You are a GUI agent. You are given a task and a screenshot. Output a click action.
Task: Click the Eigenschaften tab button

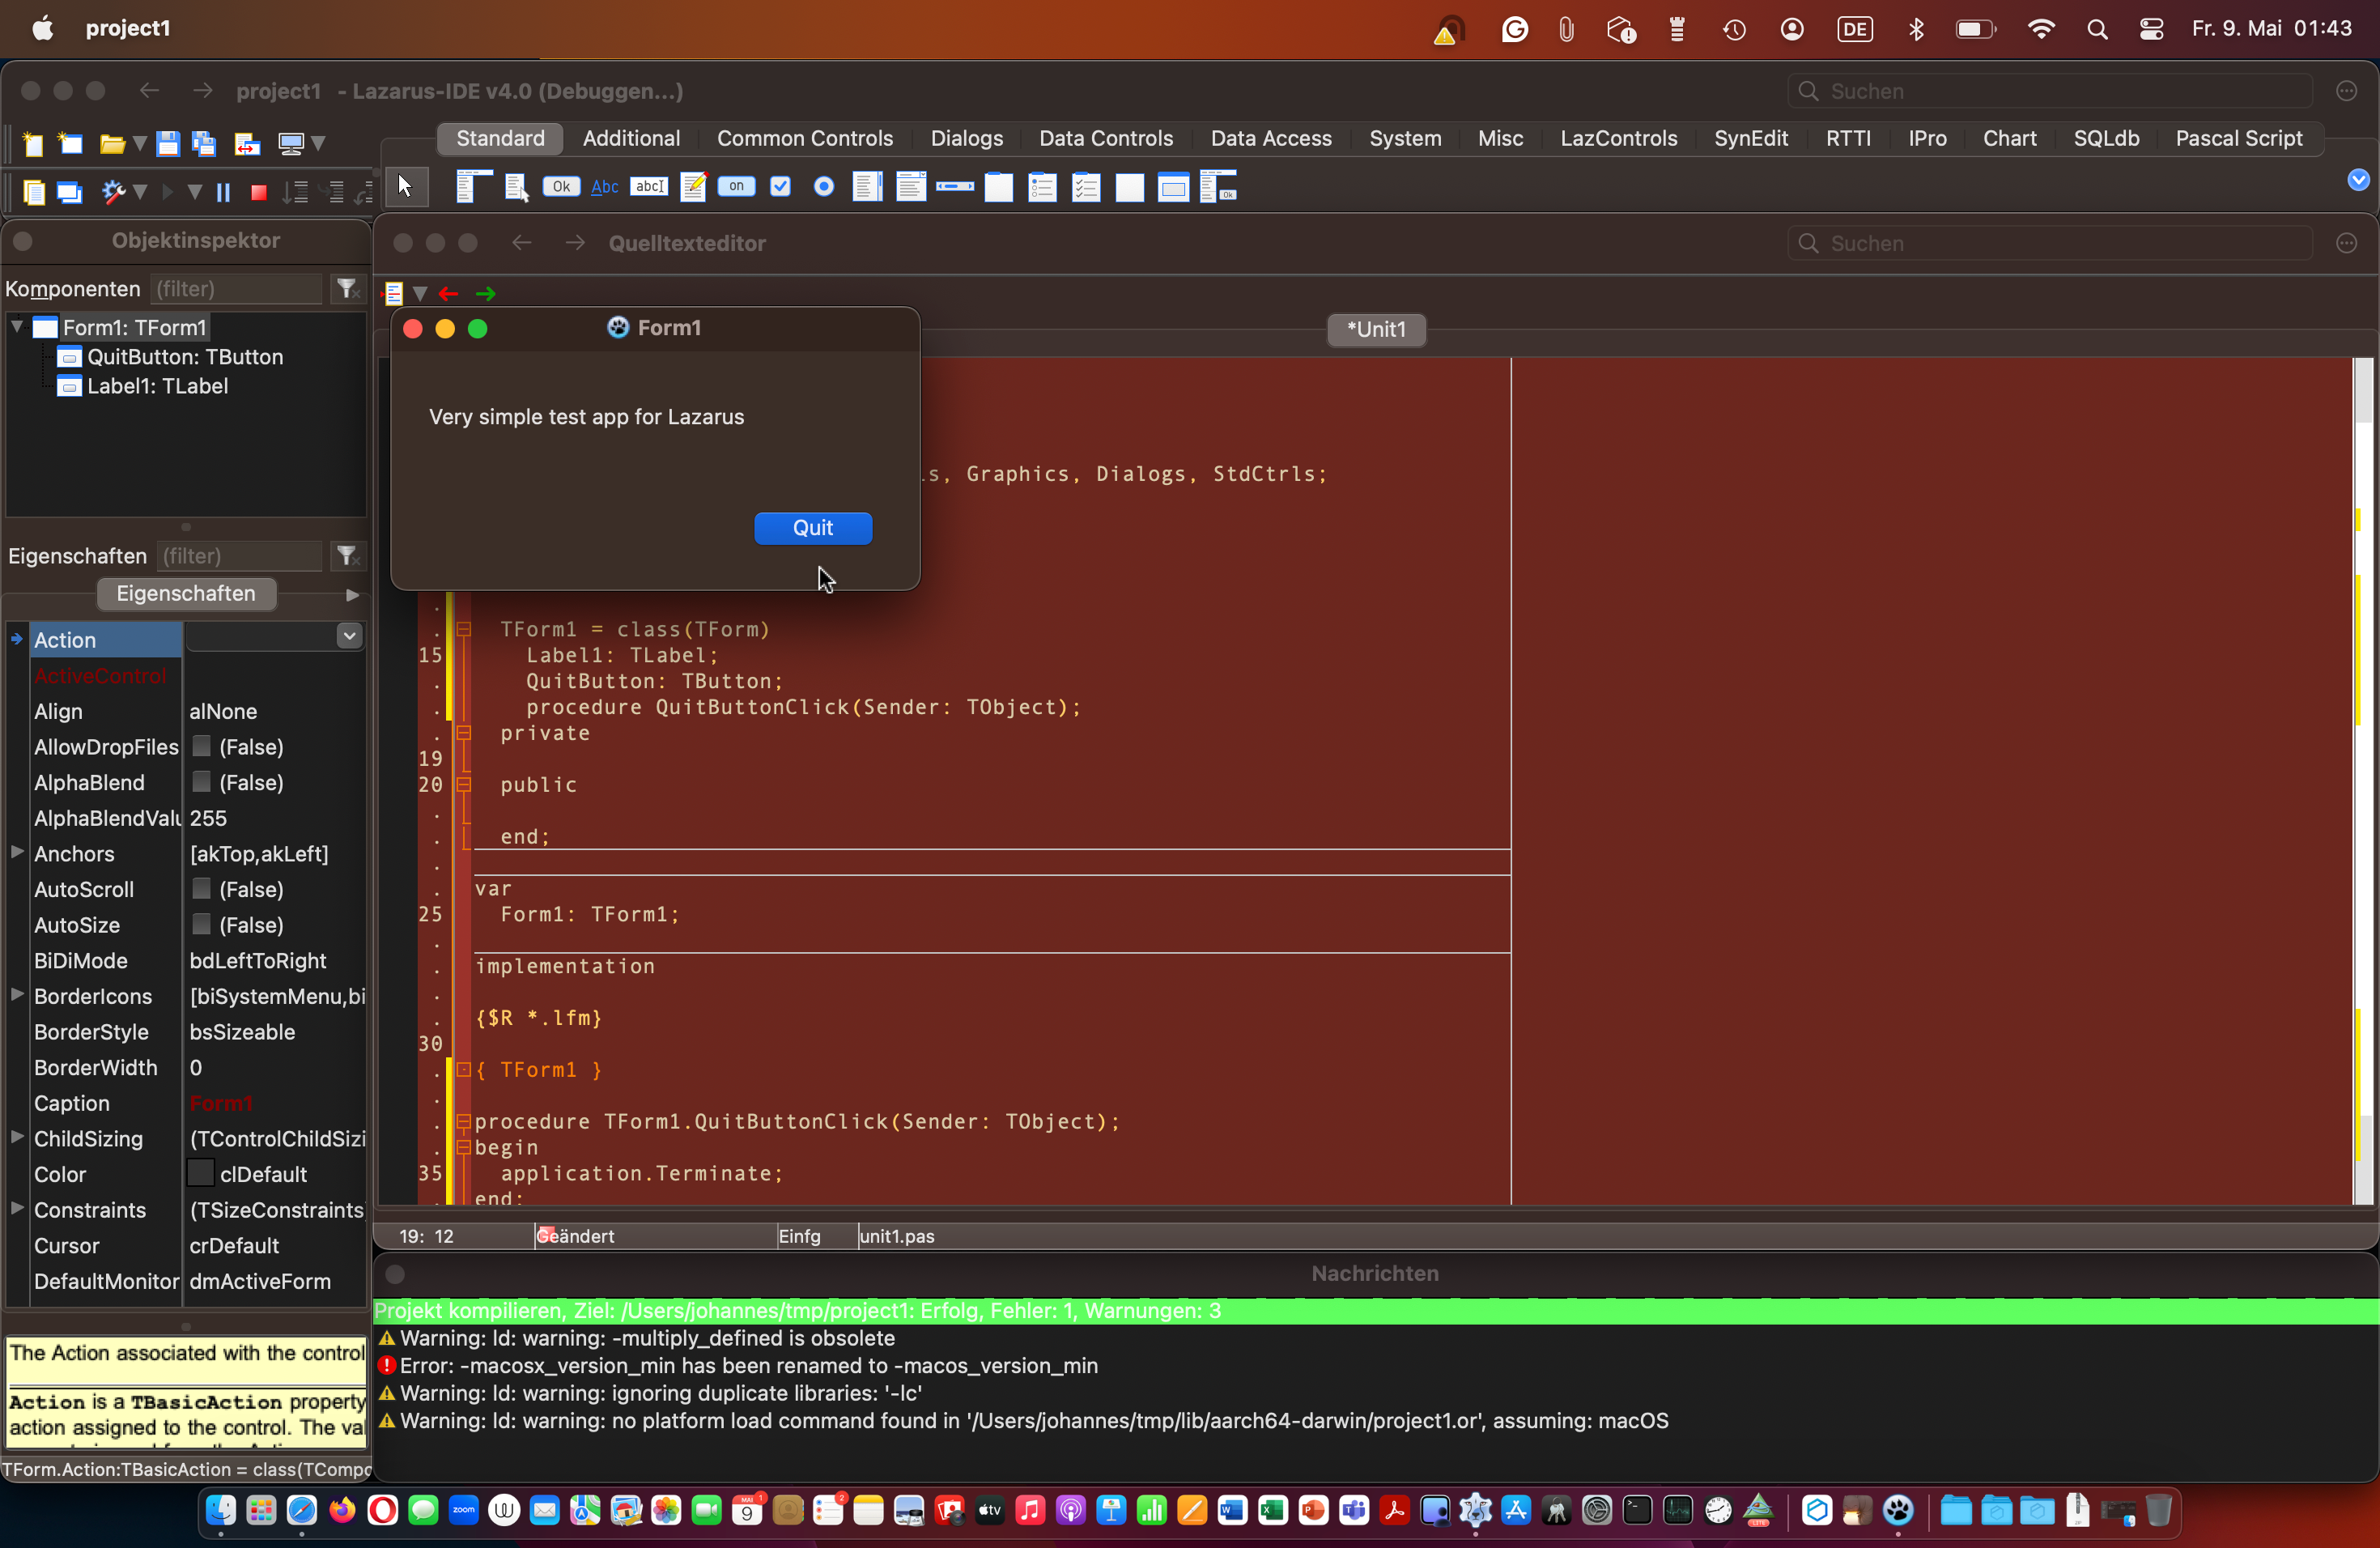click(x=186, y=593)
